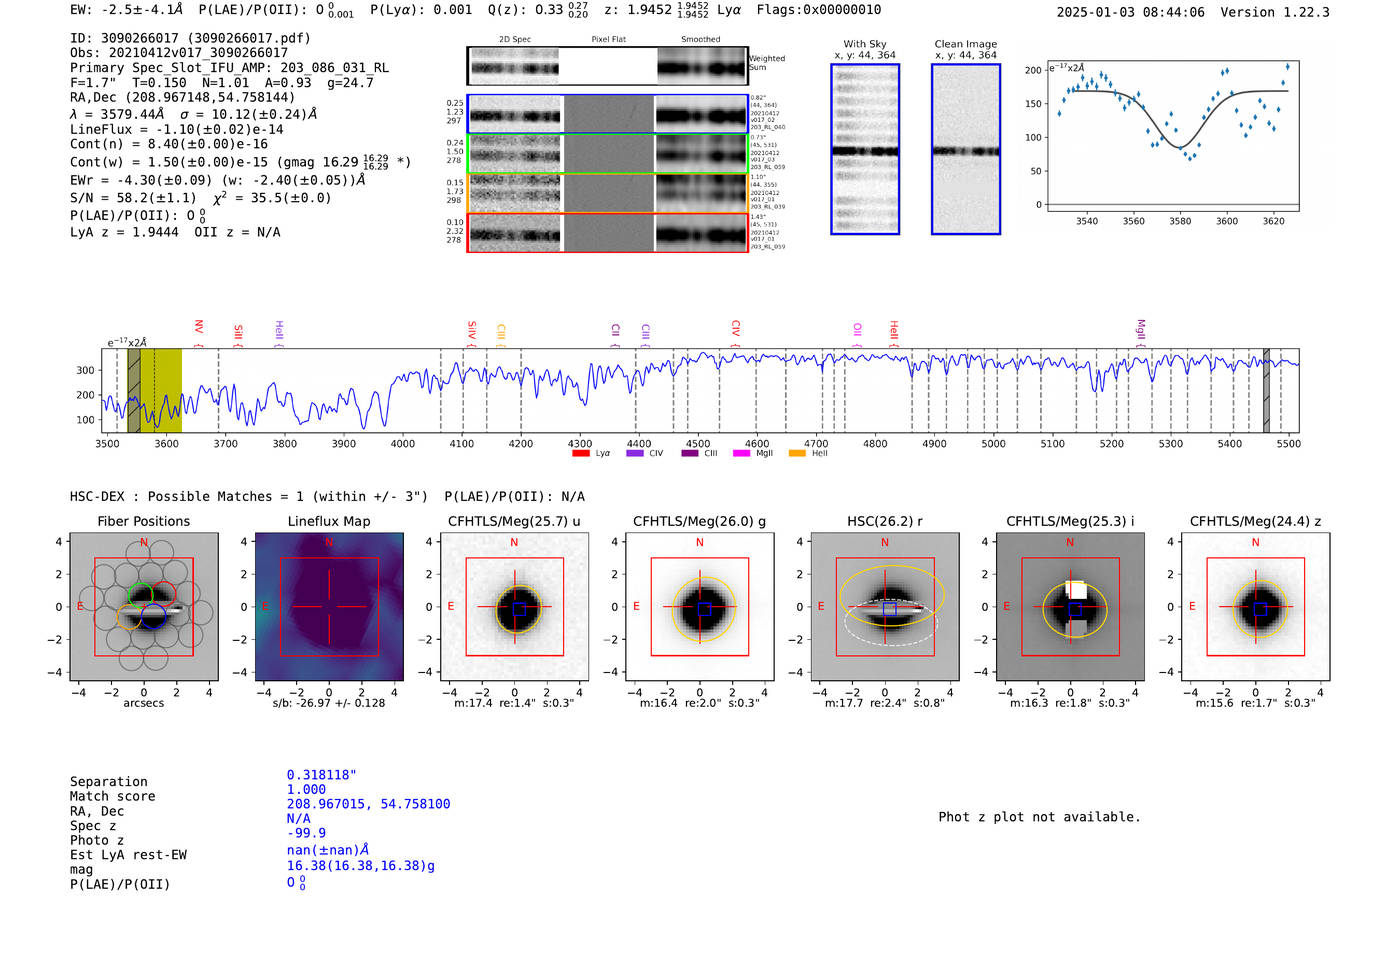Click the CIV legend swatch
Viewport: 1400px width, 953px height.
pos(635,453)
